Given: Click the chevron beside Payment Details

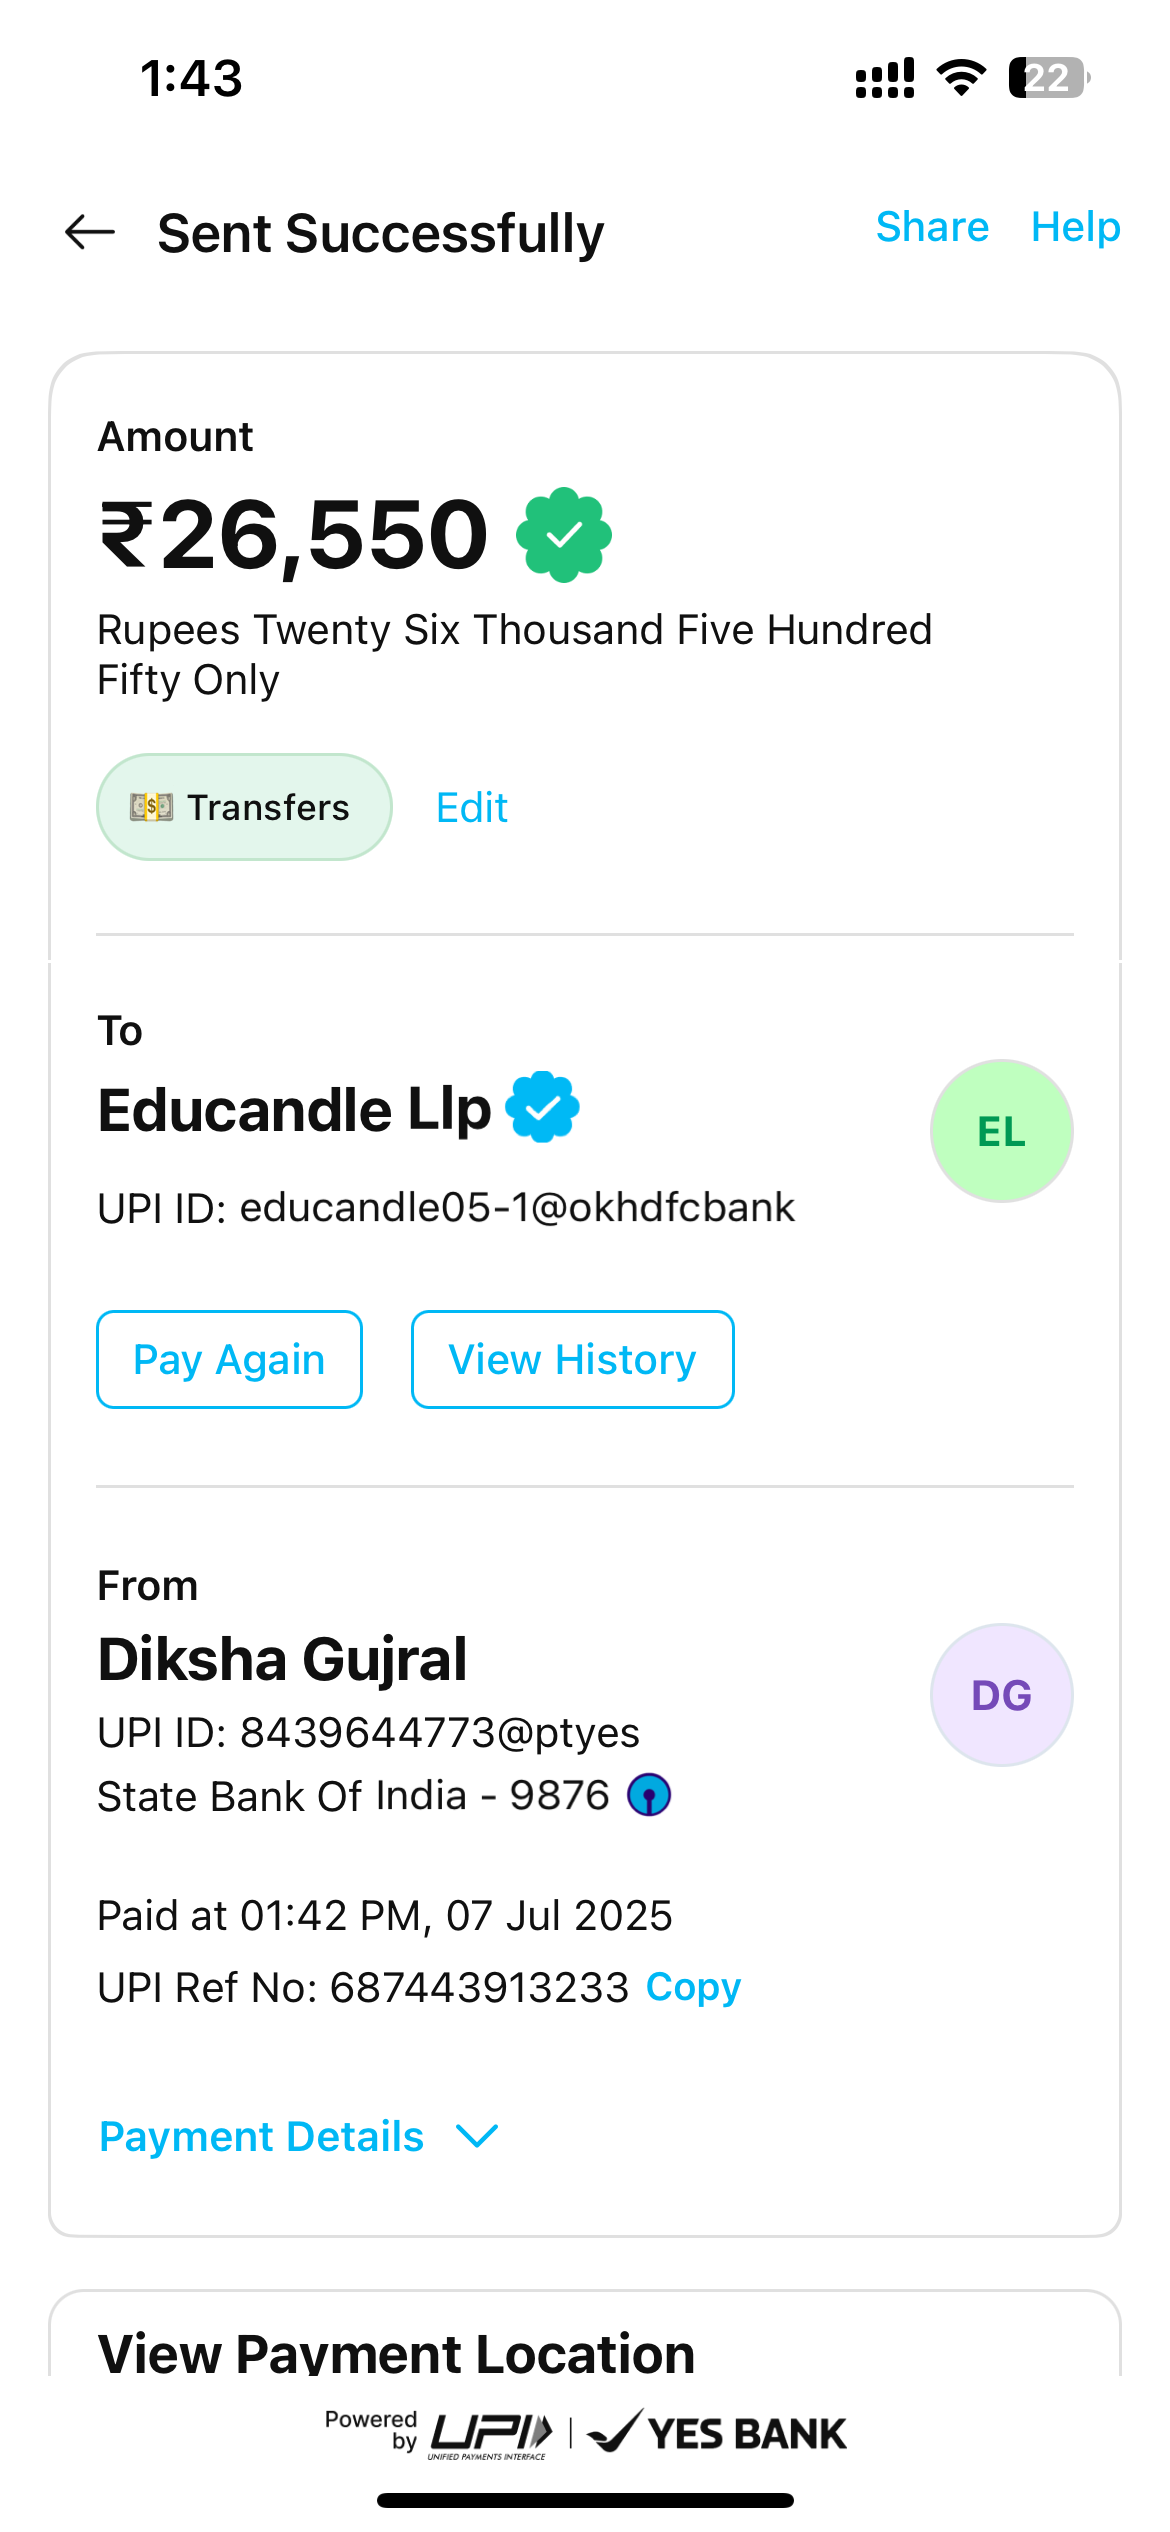Looking at the screenshot, I should [477, 2137].
